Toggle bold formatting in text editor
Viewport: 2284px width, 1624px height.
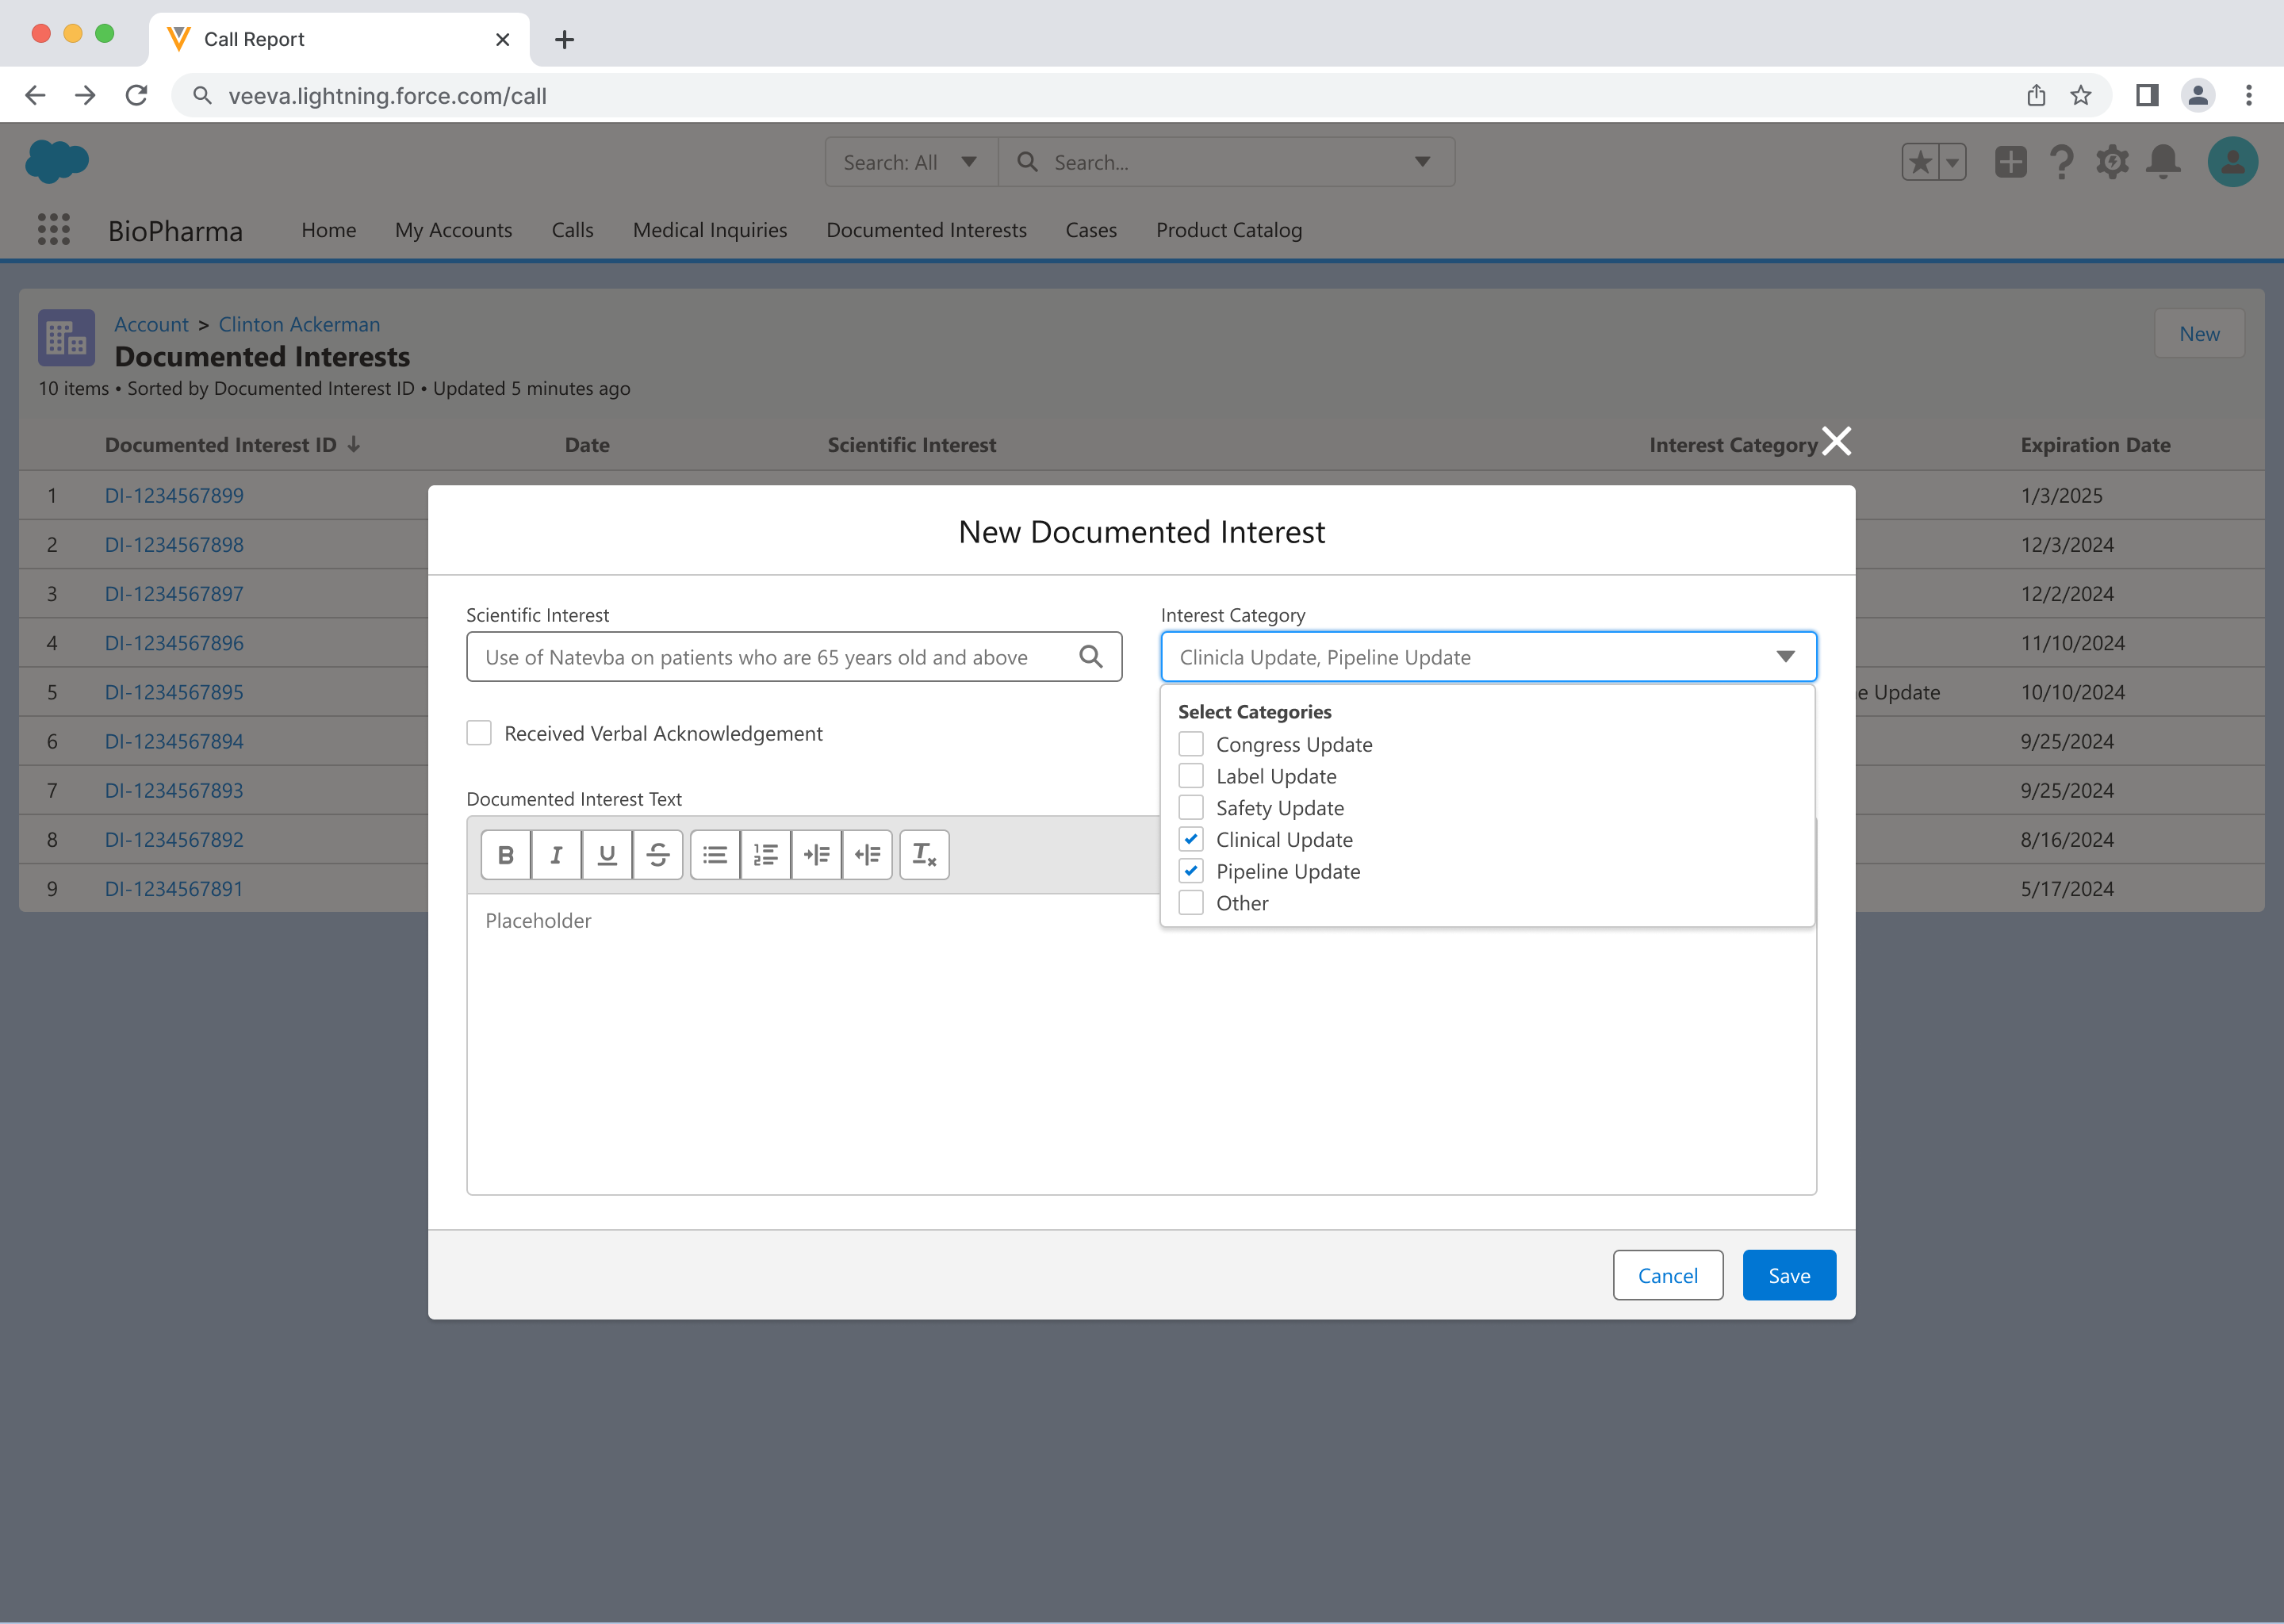pyautogui.click(x=506, y=855)
